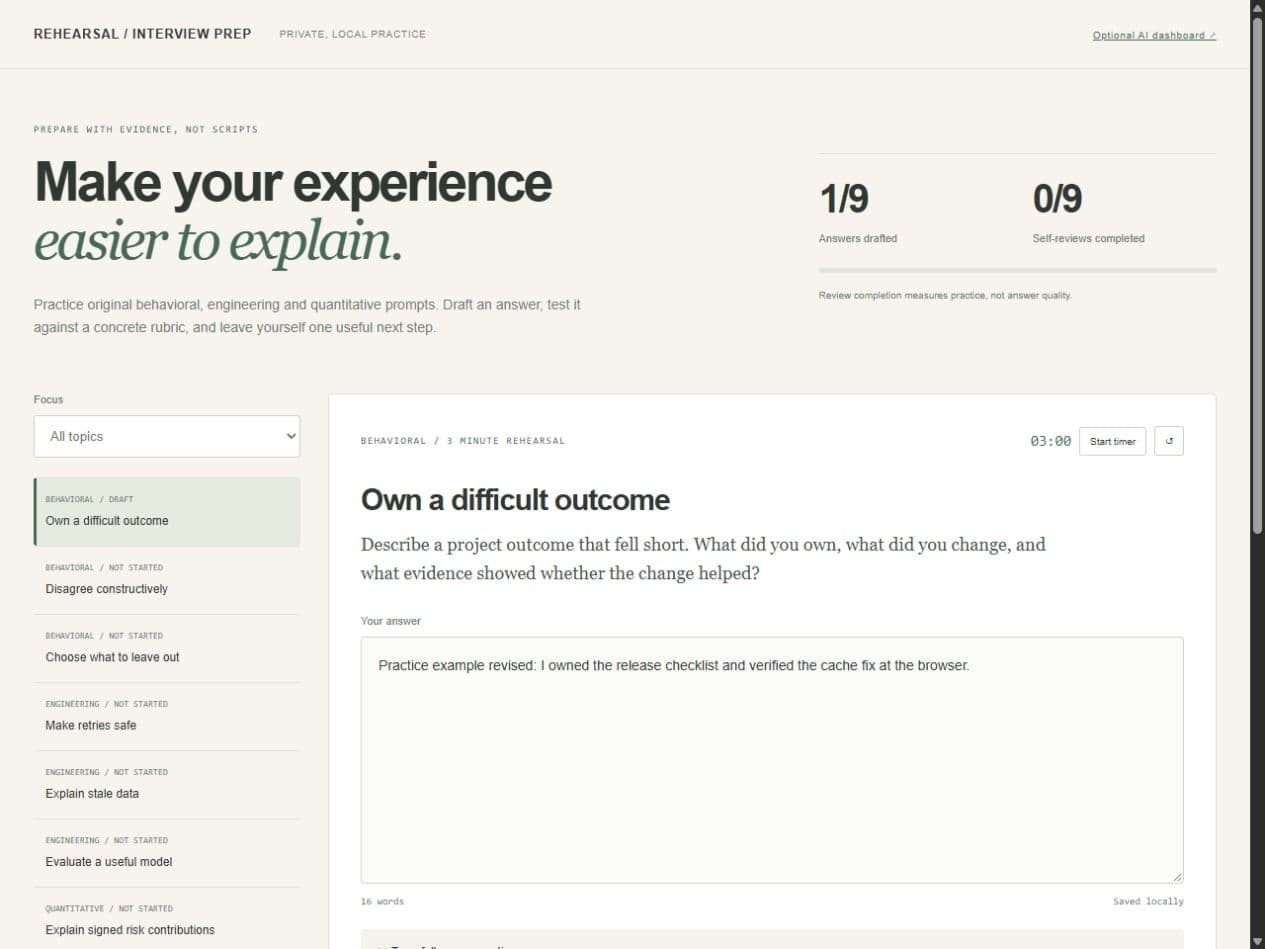Click the Private, local practice label
This screenshot has width=1265, height=949.
(x=352, y=34)
